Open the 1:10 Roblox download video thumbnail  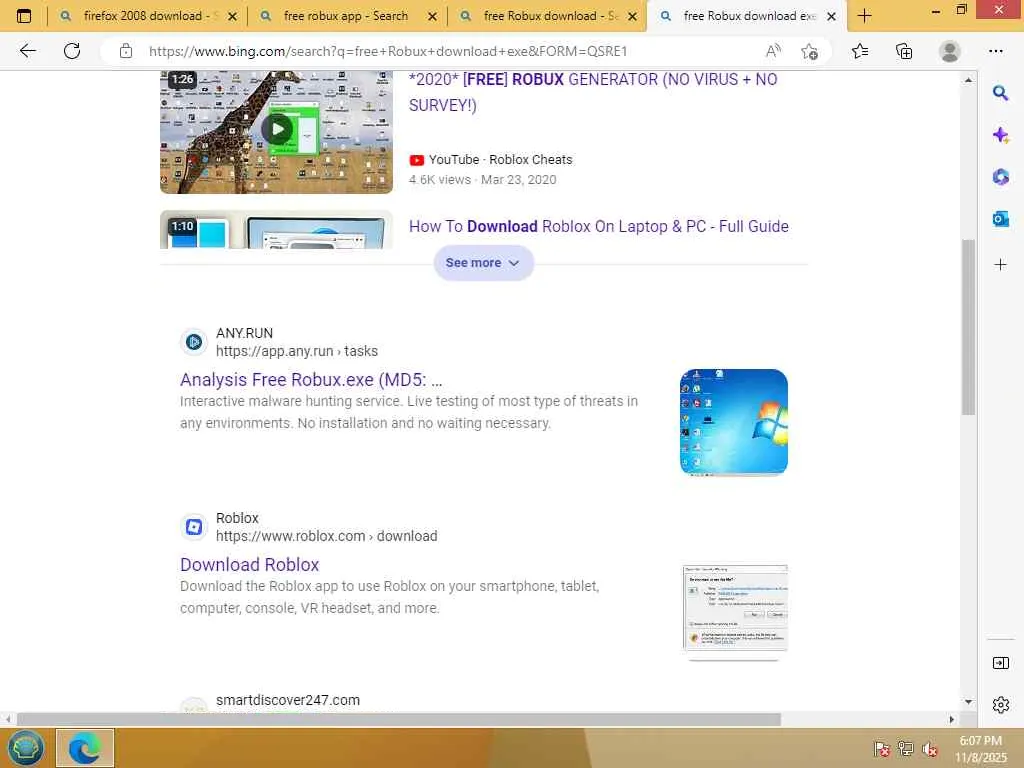point(277,229)
